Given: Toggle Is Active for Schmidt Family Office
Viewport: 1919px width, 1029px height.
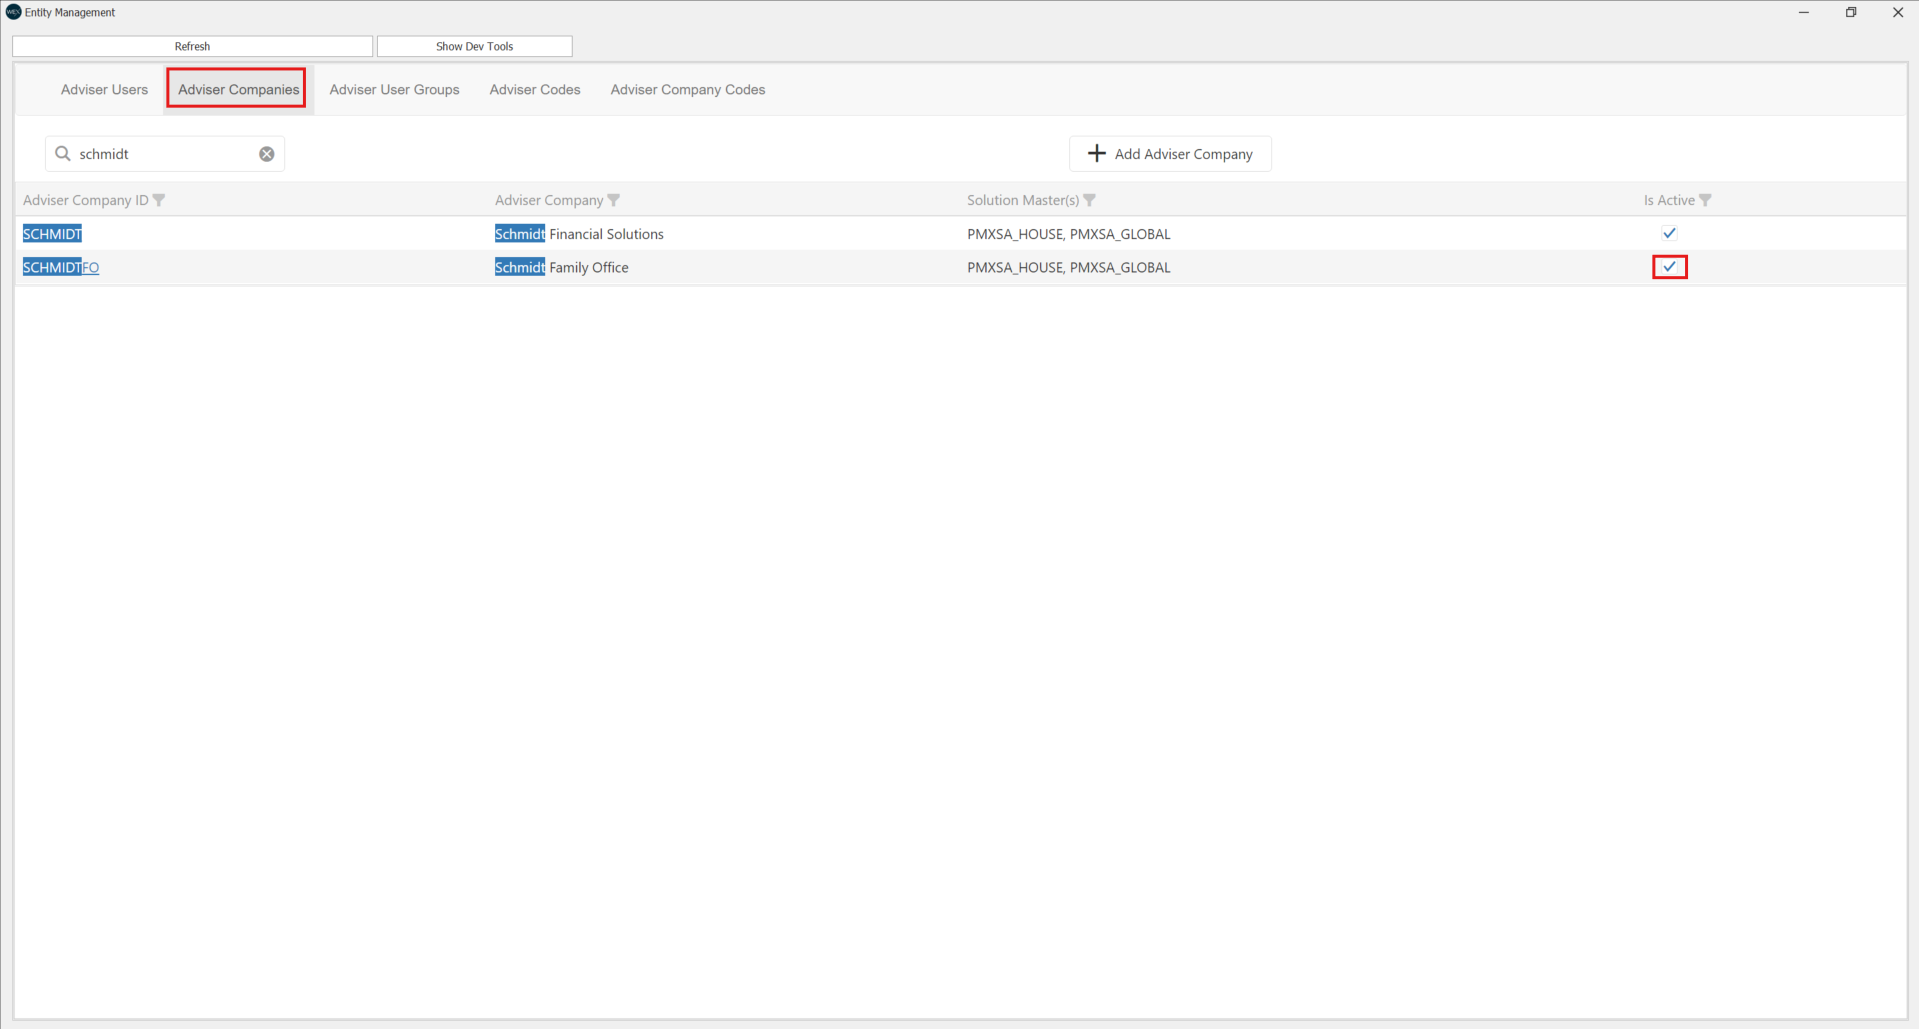Looking at the screenshot, I should (x=1669, y=267).
